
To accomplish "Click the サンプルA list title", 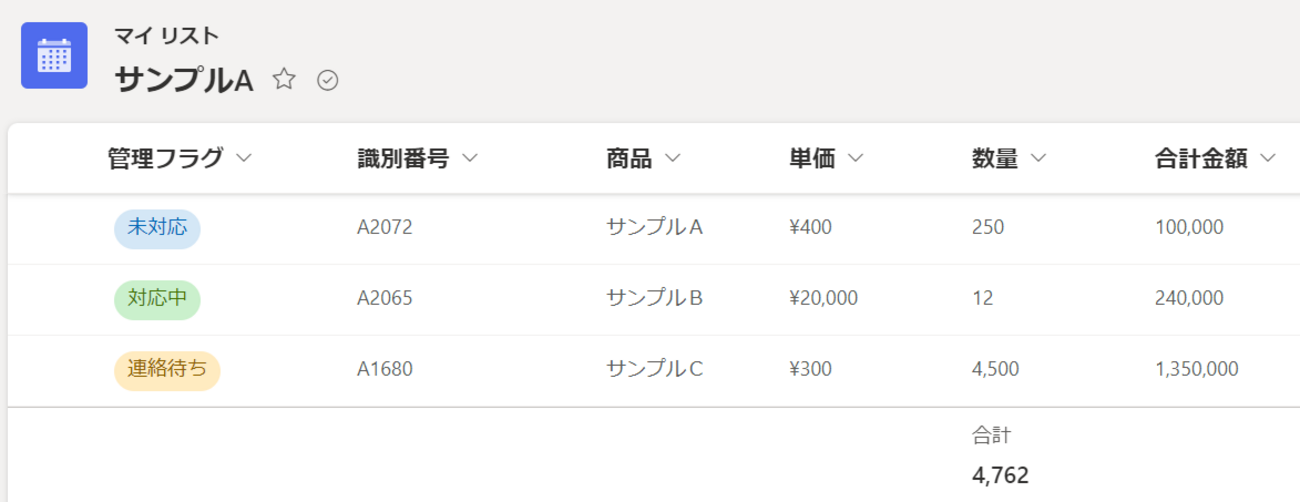I will point(184,80).
